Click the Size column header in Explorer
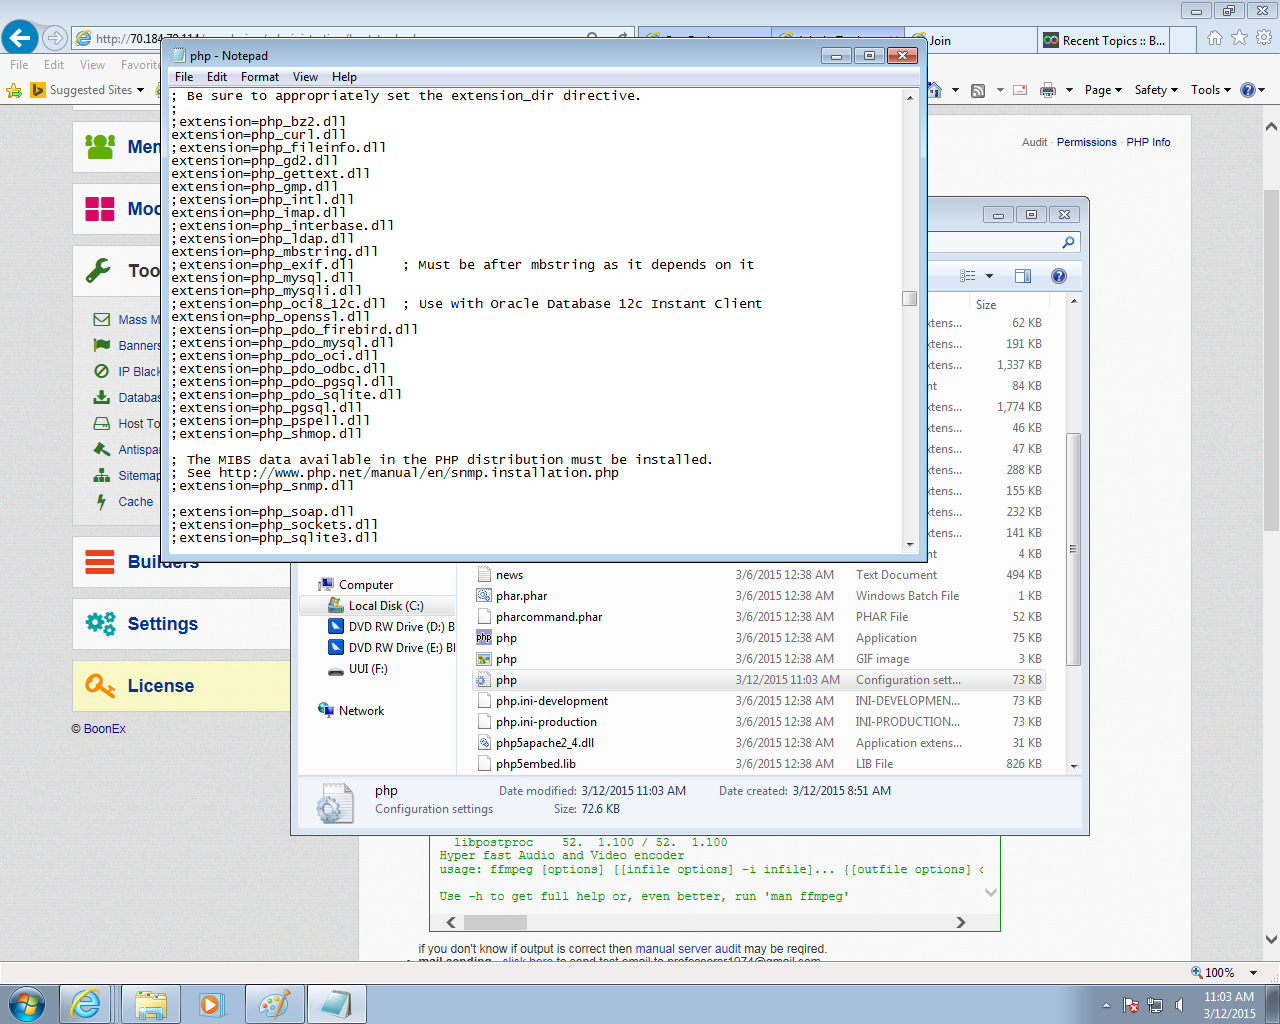The image size is (1280, 1024). tap(986, 305)
